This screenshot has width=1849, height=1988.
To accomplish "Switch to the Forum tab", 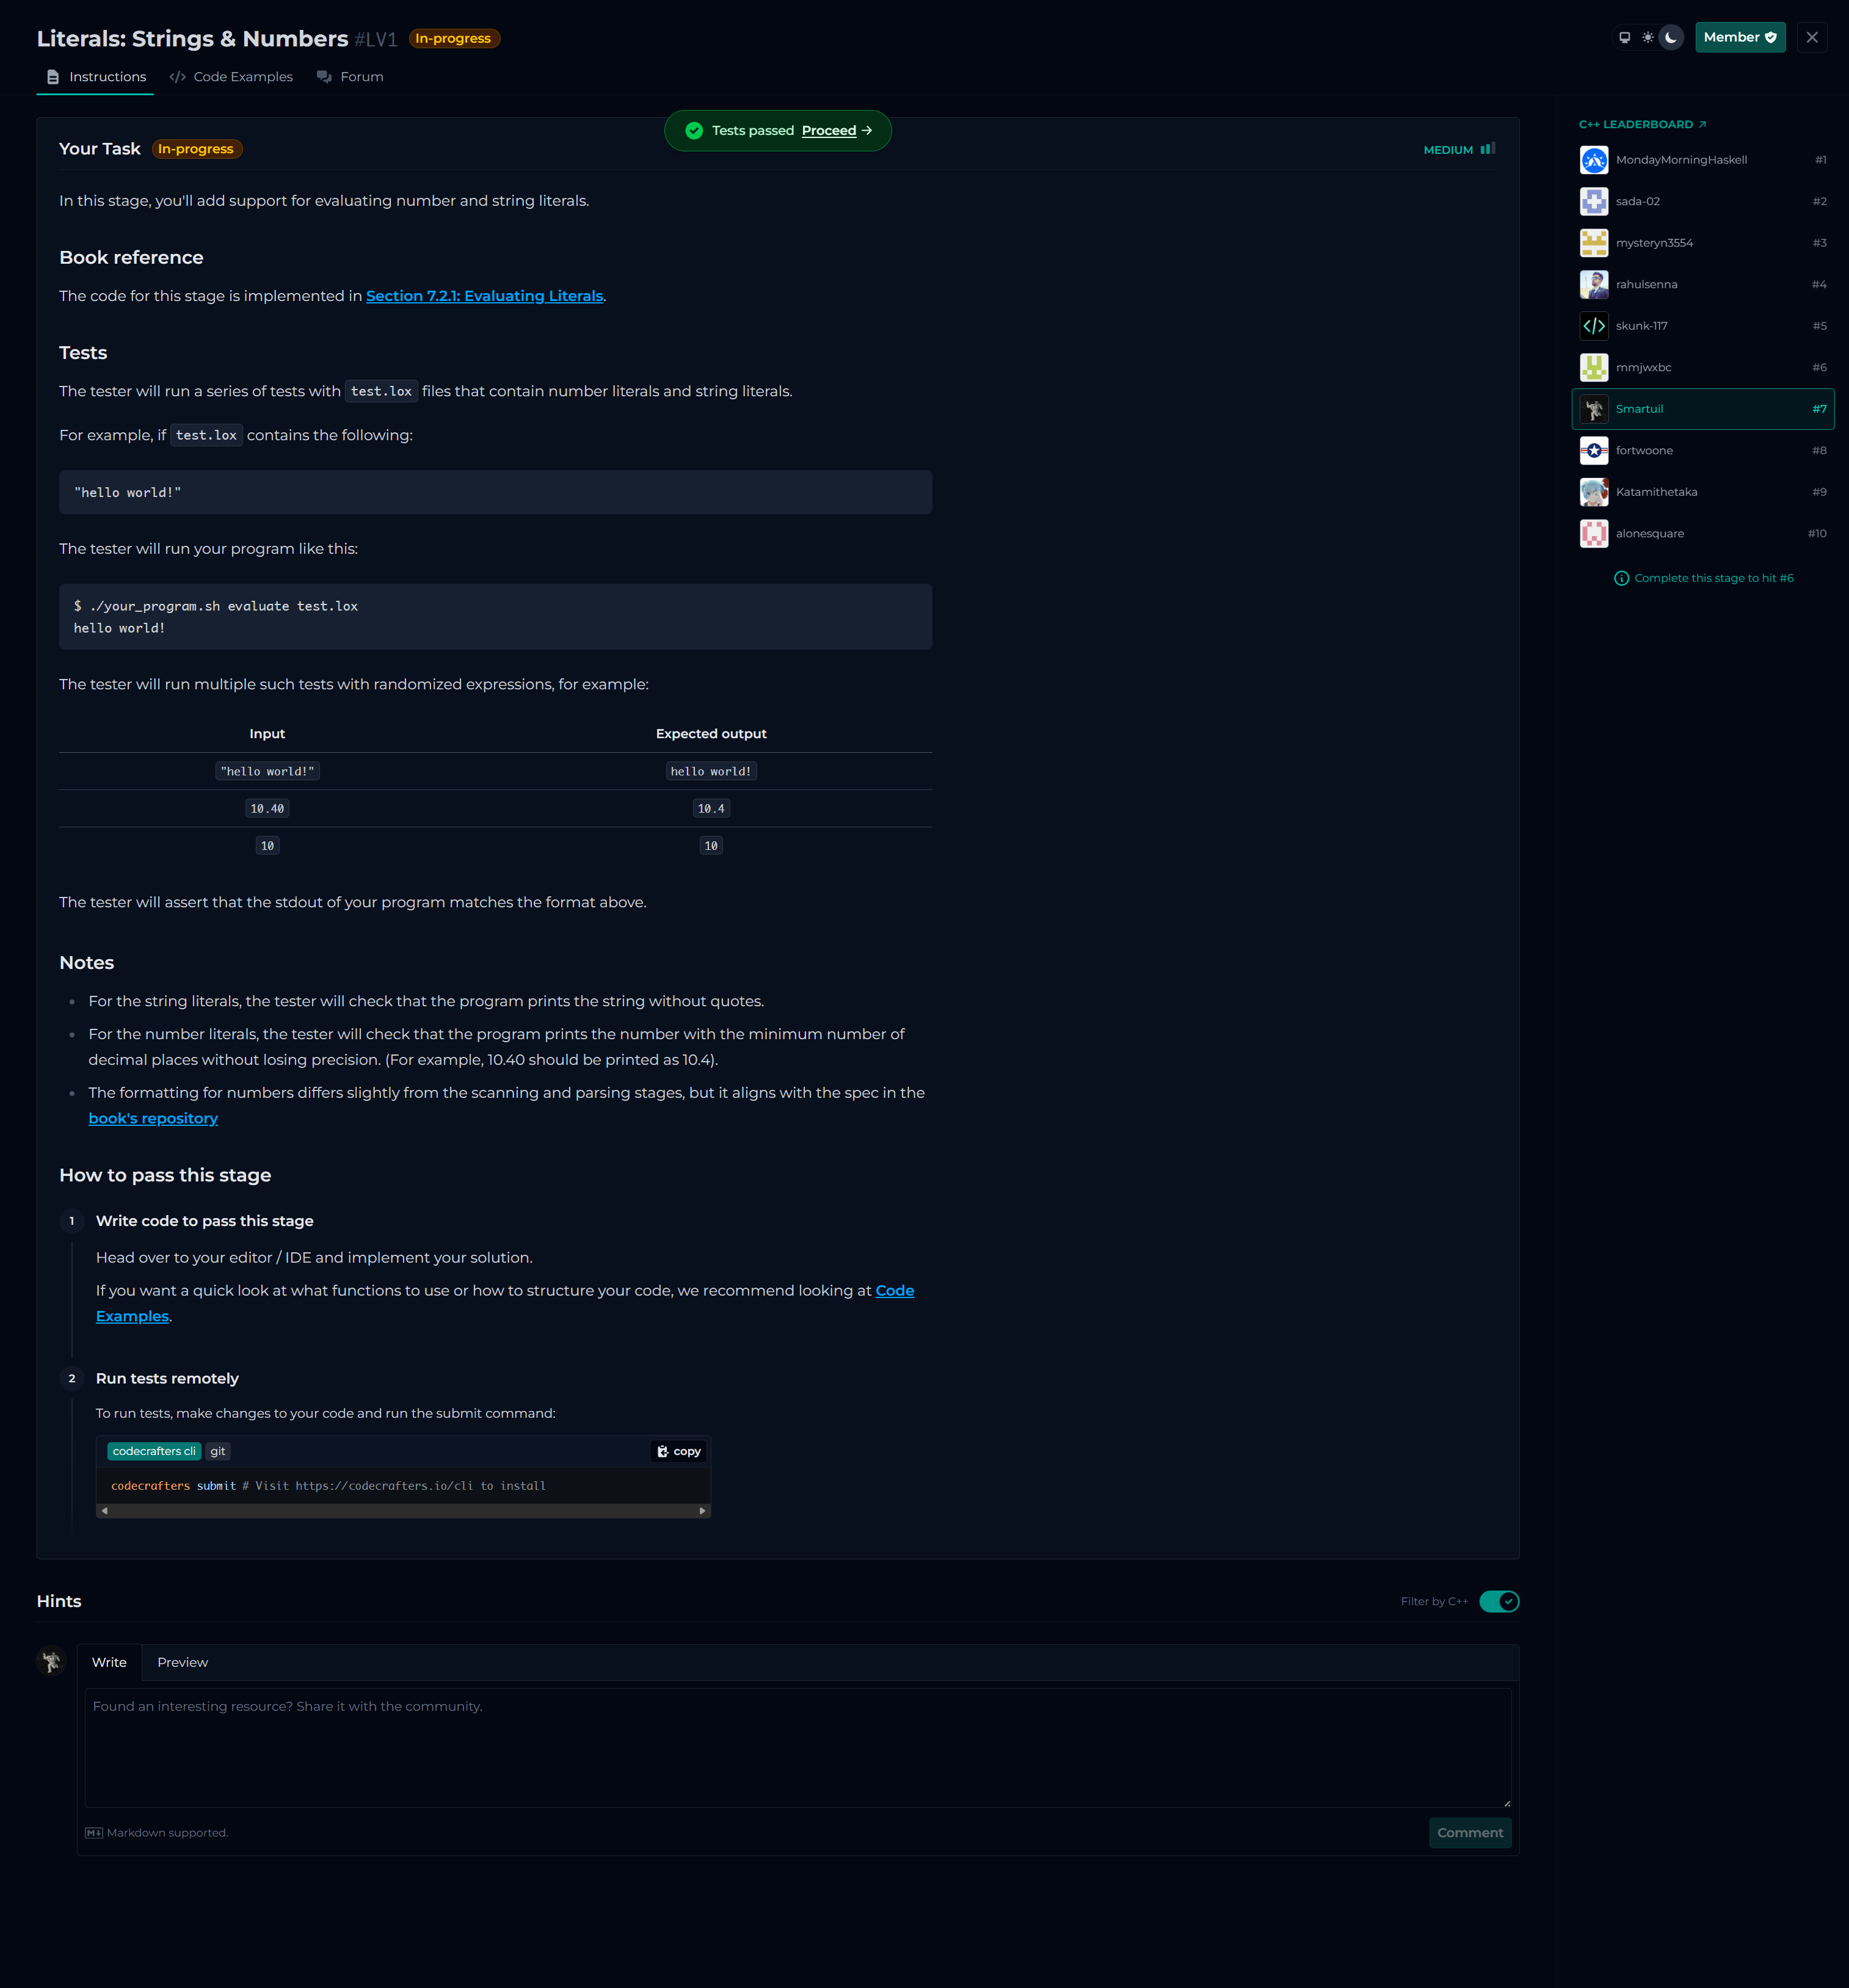I will click(x=351, y=77).
